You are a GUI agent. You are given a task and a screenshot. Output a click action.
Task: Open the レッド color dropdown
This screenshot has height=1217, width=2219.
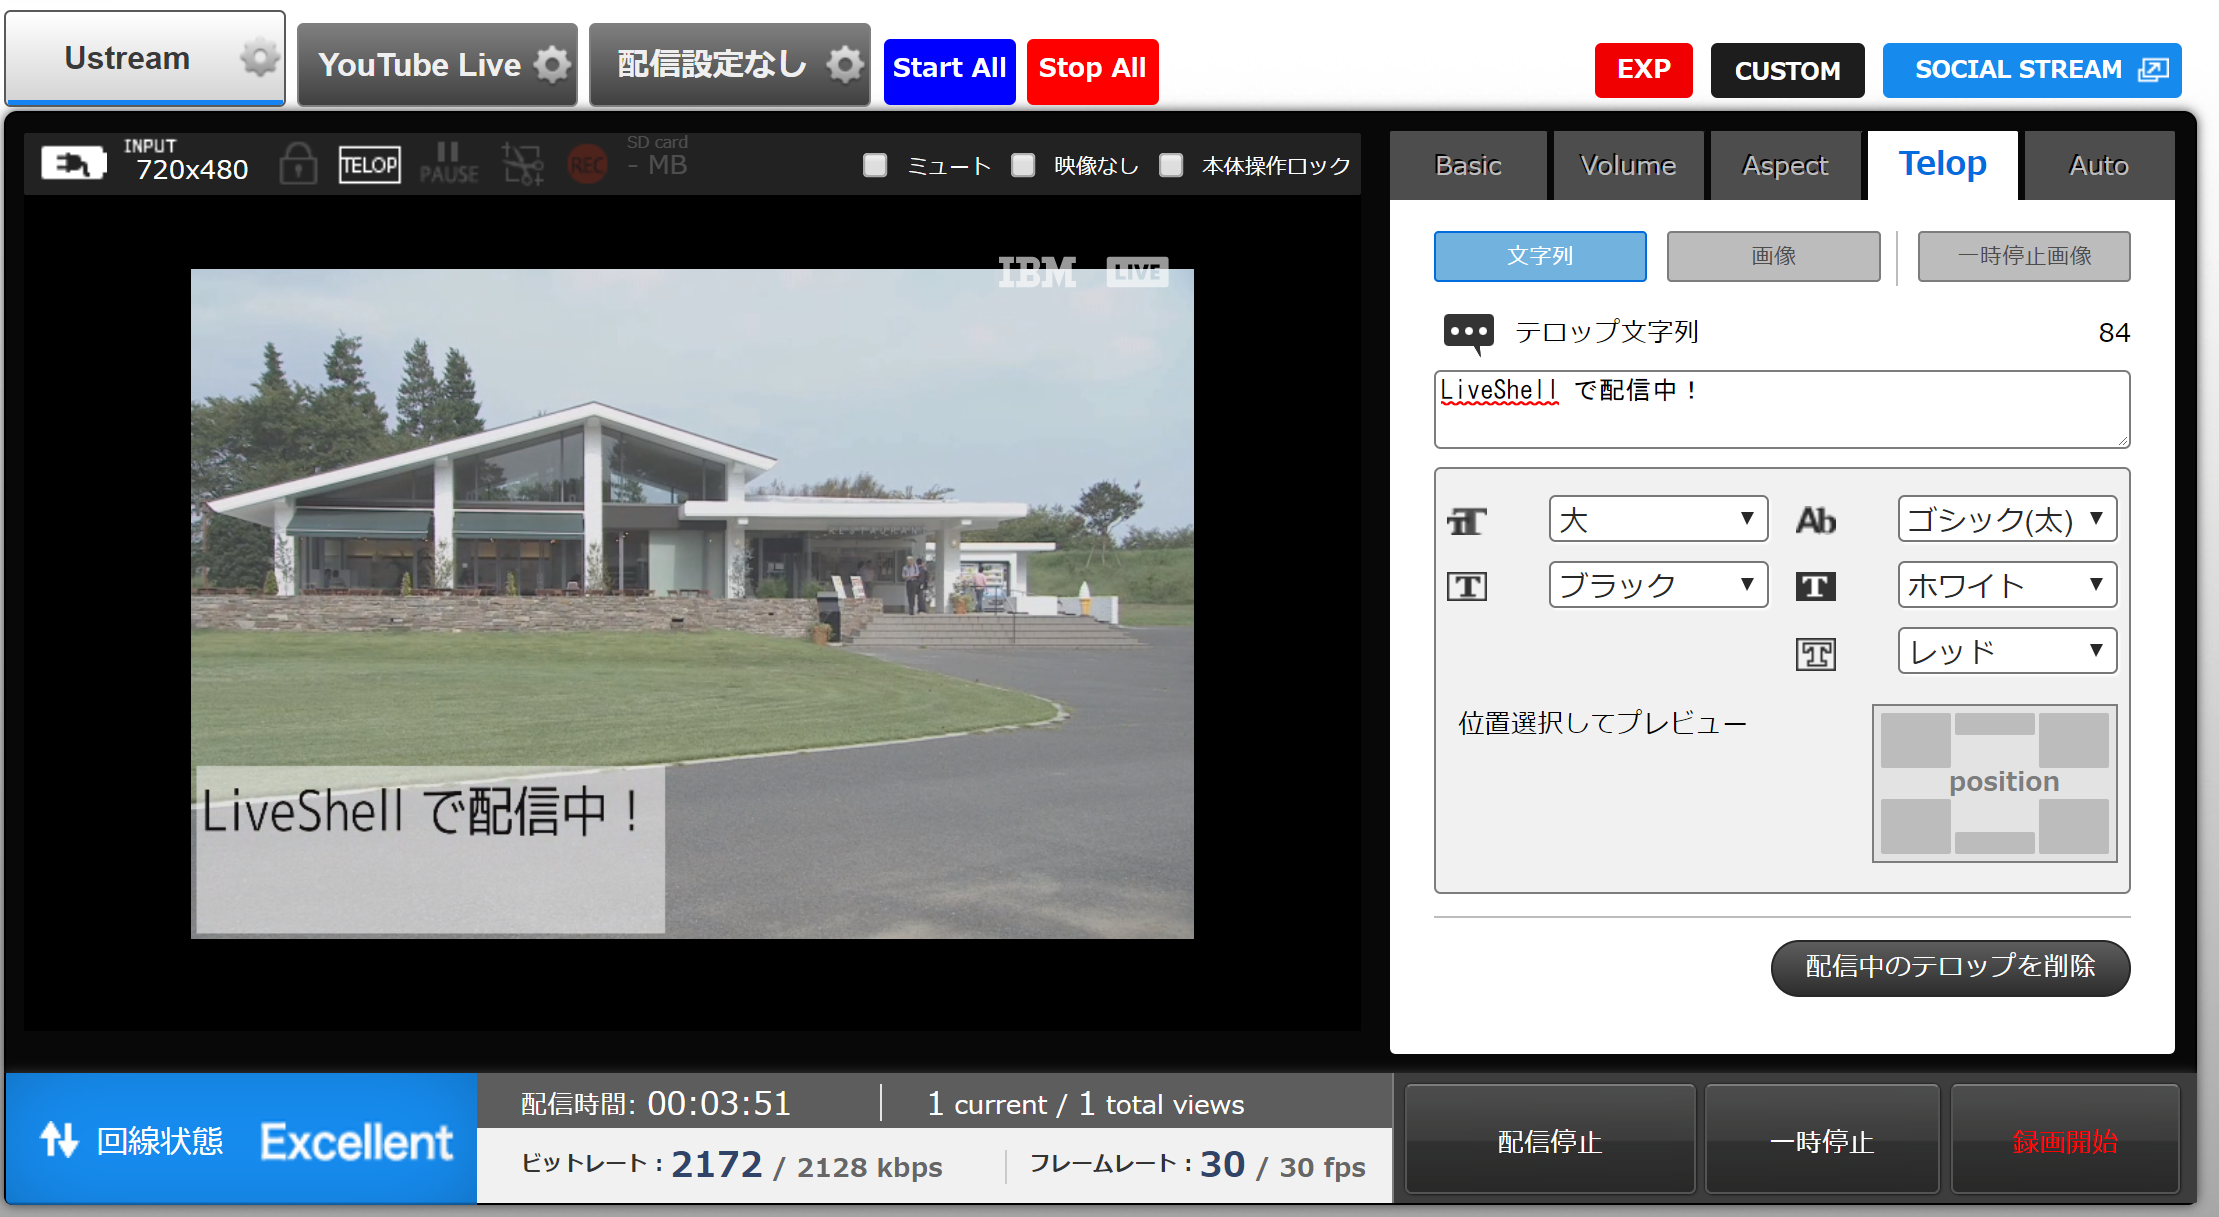coord(2007,651)
